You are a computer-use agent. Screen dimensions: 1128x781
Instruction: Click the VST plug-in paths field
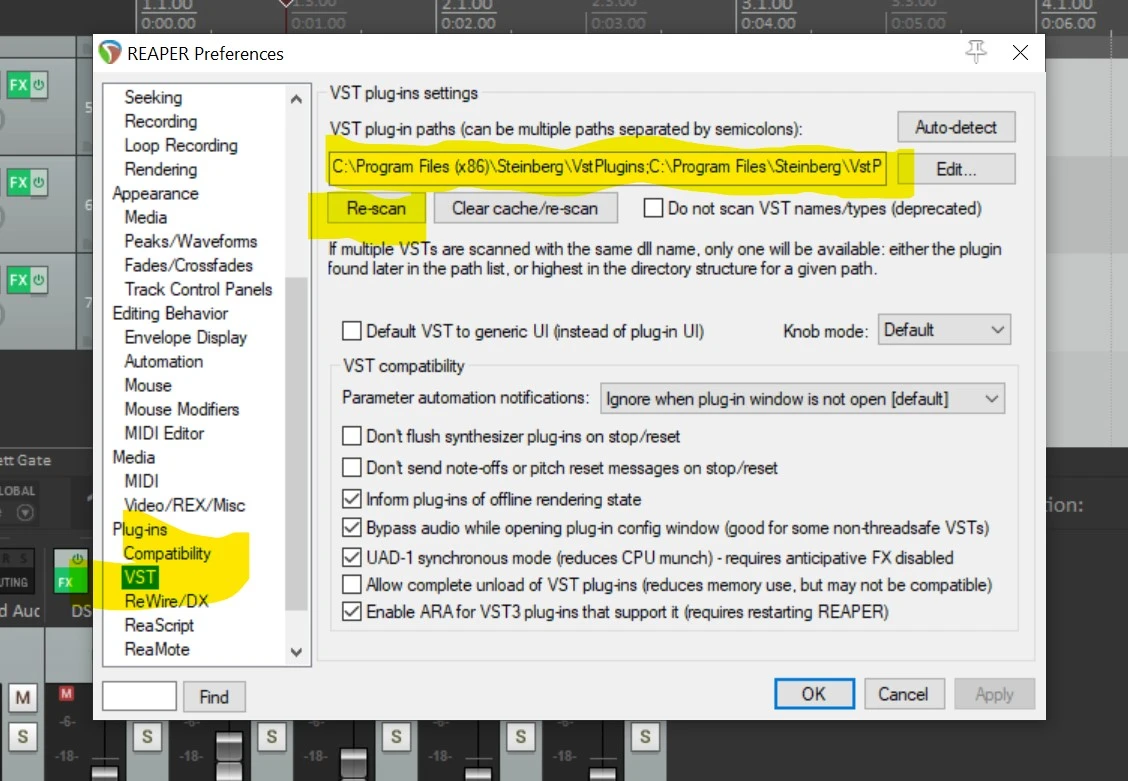pyautogui.click(x=607, y=168)
